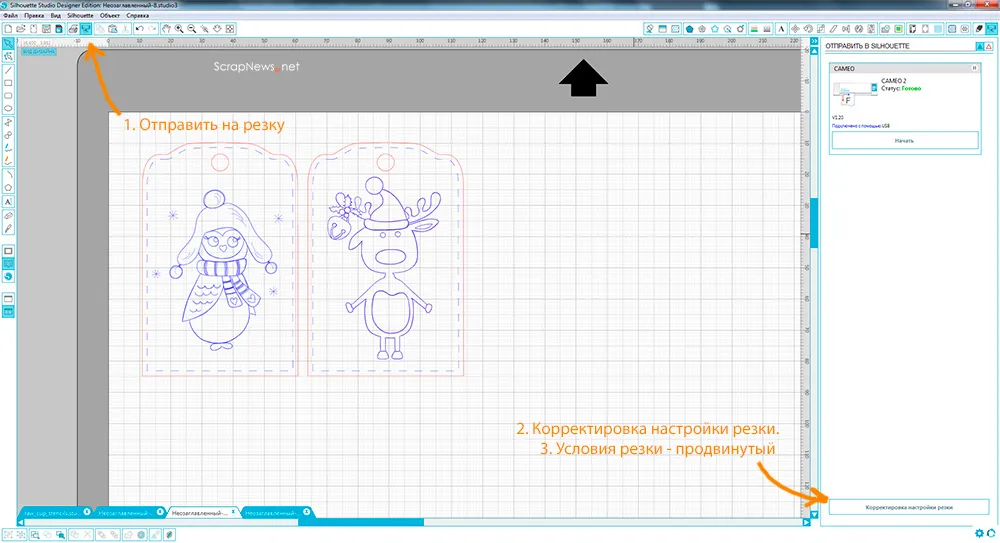Open the Справка menu

click(137, 15)
